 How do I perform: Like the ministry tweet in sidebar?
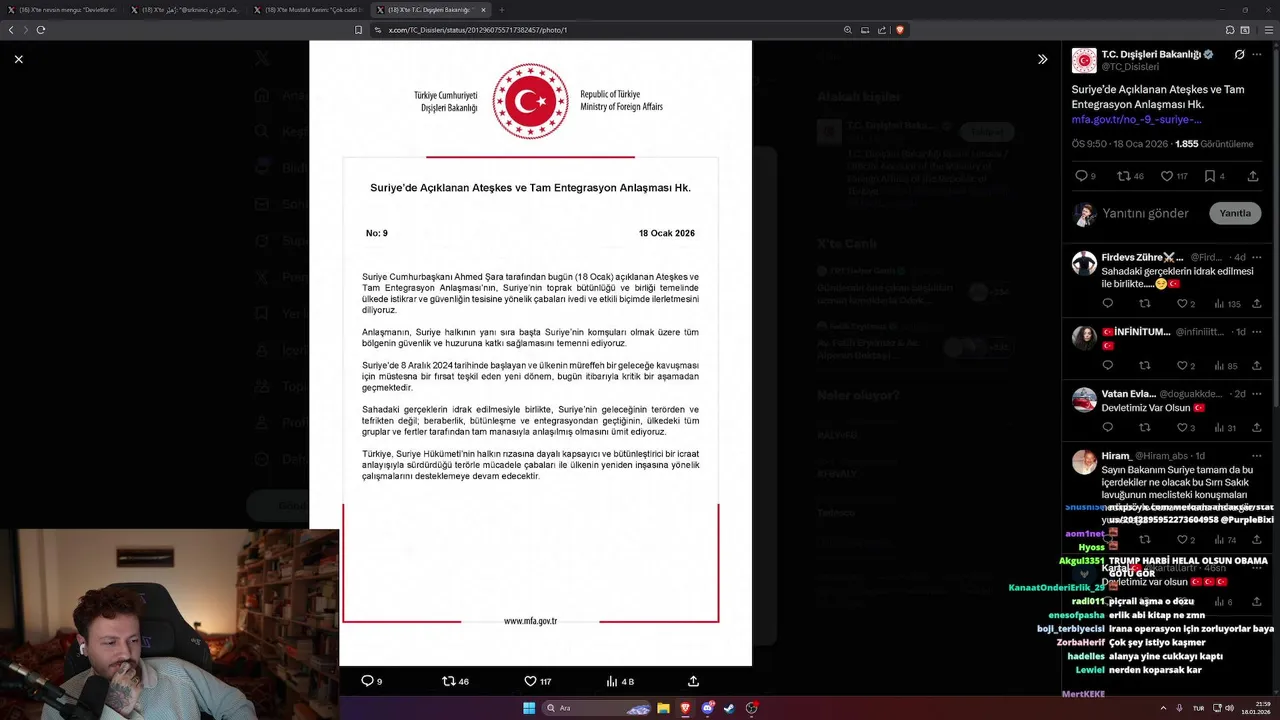(x=1166, y=176)
